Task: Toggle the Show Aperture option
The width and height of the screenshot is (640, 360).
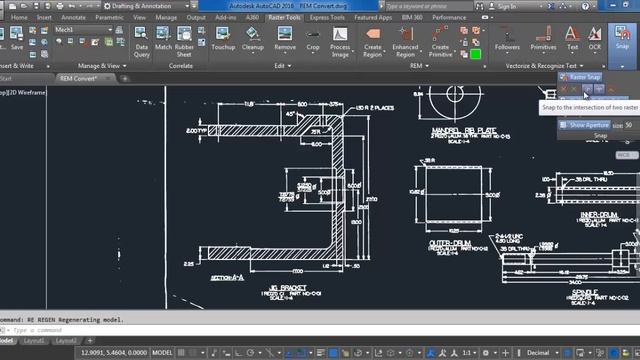Action: (585, 125)
